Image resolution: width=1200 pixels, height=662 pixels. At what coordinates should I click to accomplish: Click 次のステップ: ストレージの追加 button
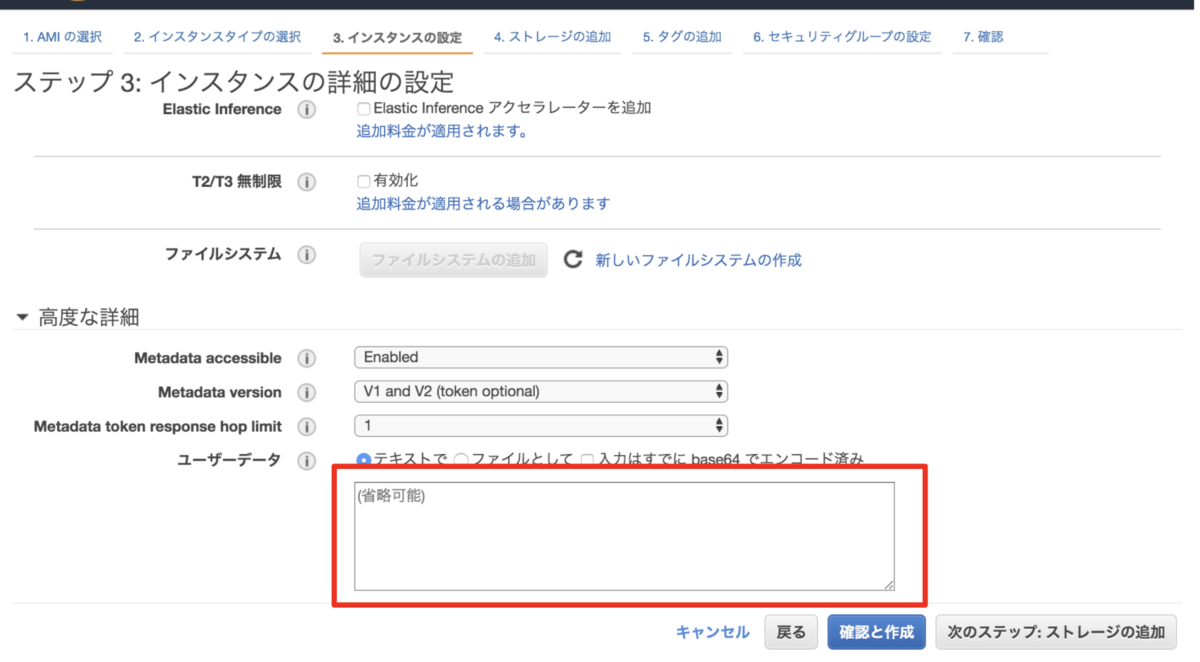coord(1056,632)
